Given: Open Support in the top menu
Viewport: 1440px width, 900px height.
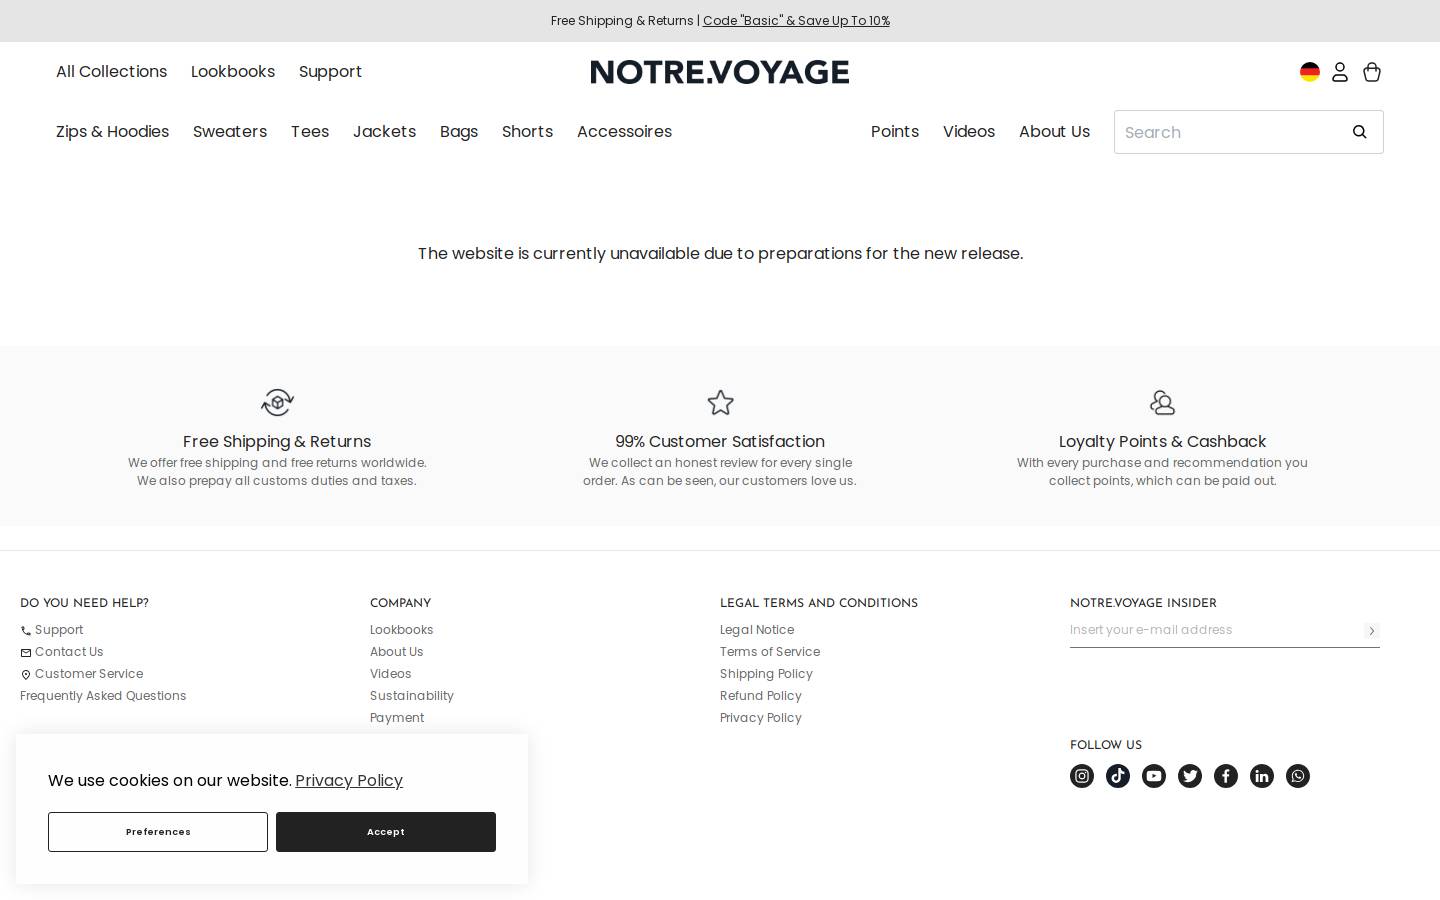Looking at the screenshot, I should (330, 72).
